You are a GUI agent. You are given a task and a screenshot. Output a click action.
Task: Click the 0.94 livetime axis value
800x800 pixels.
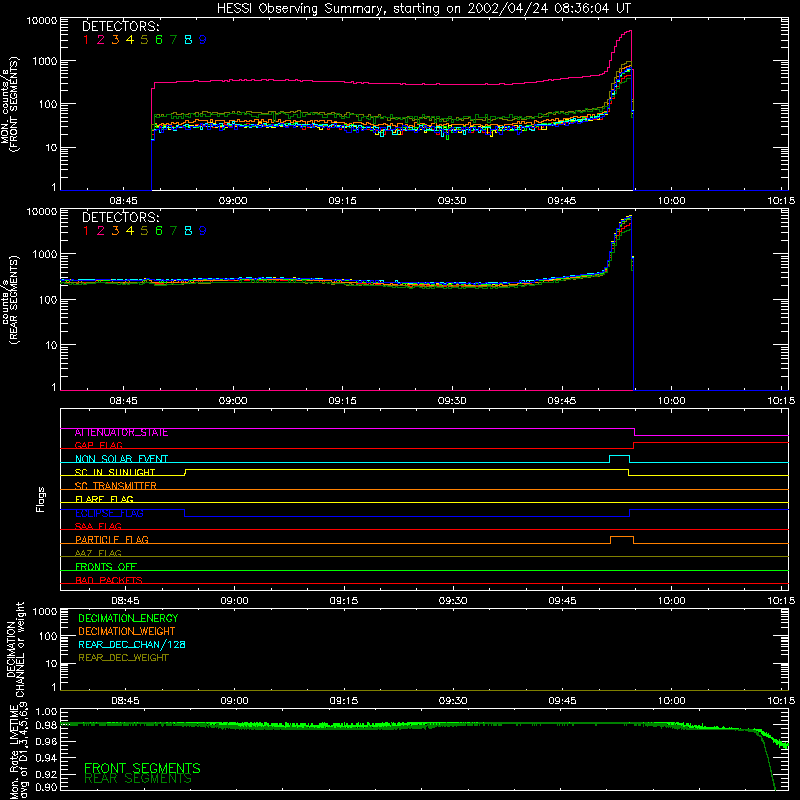(x=46, y=758)
